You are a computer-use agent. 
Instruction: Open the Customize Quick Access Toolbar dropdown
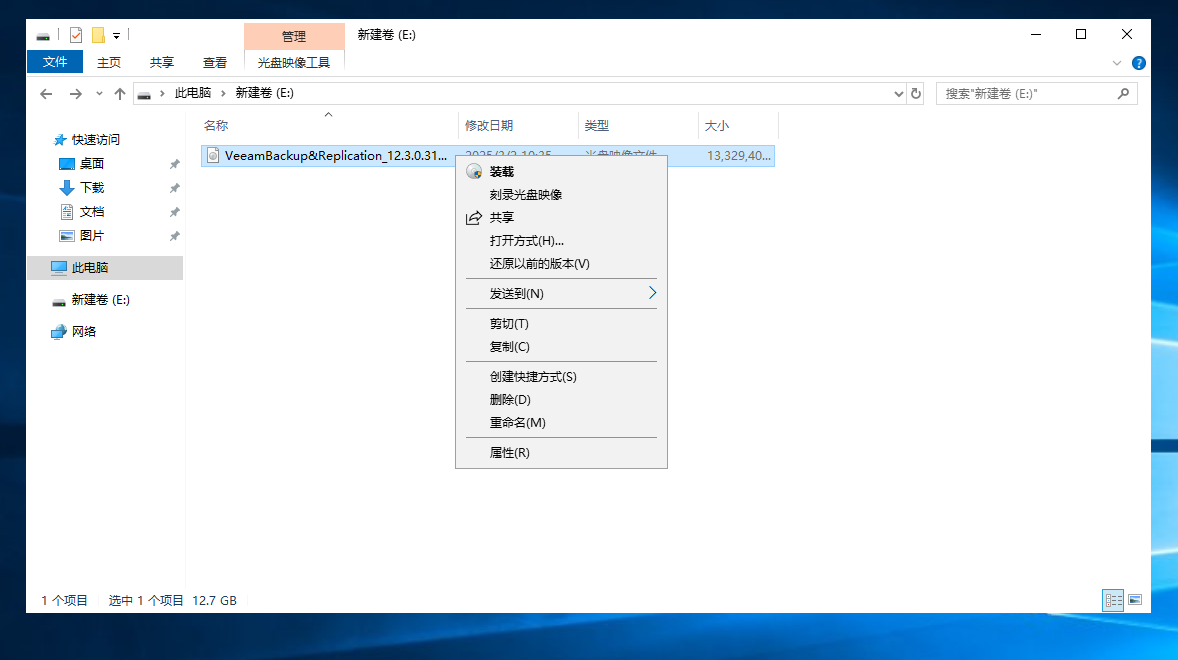pos(116,35)
